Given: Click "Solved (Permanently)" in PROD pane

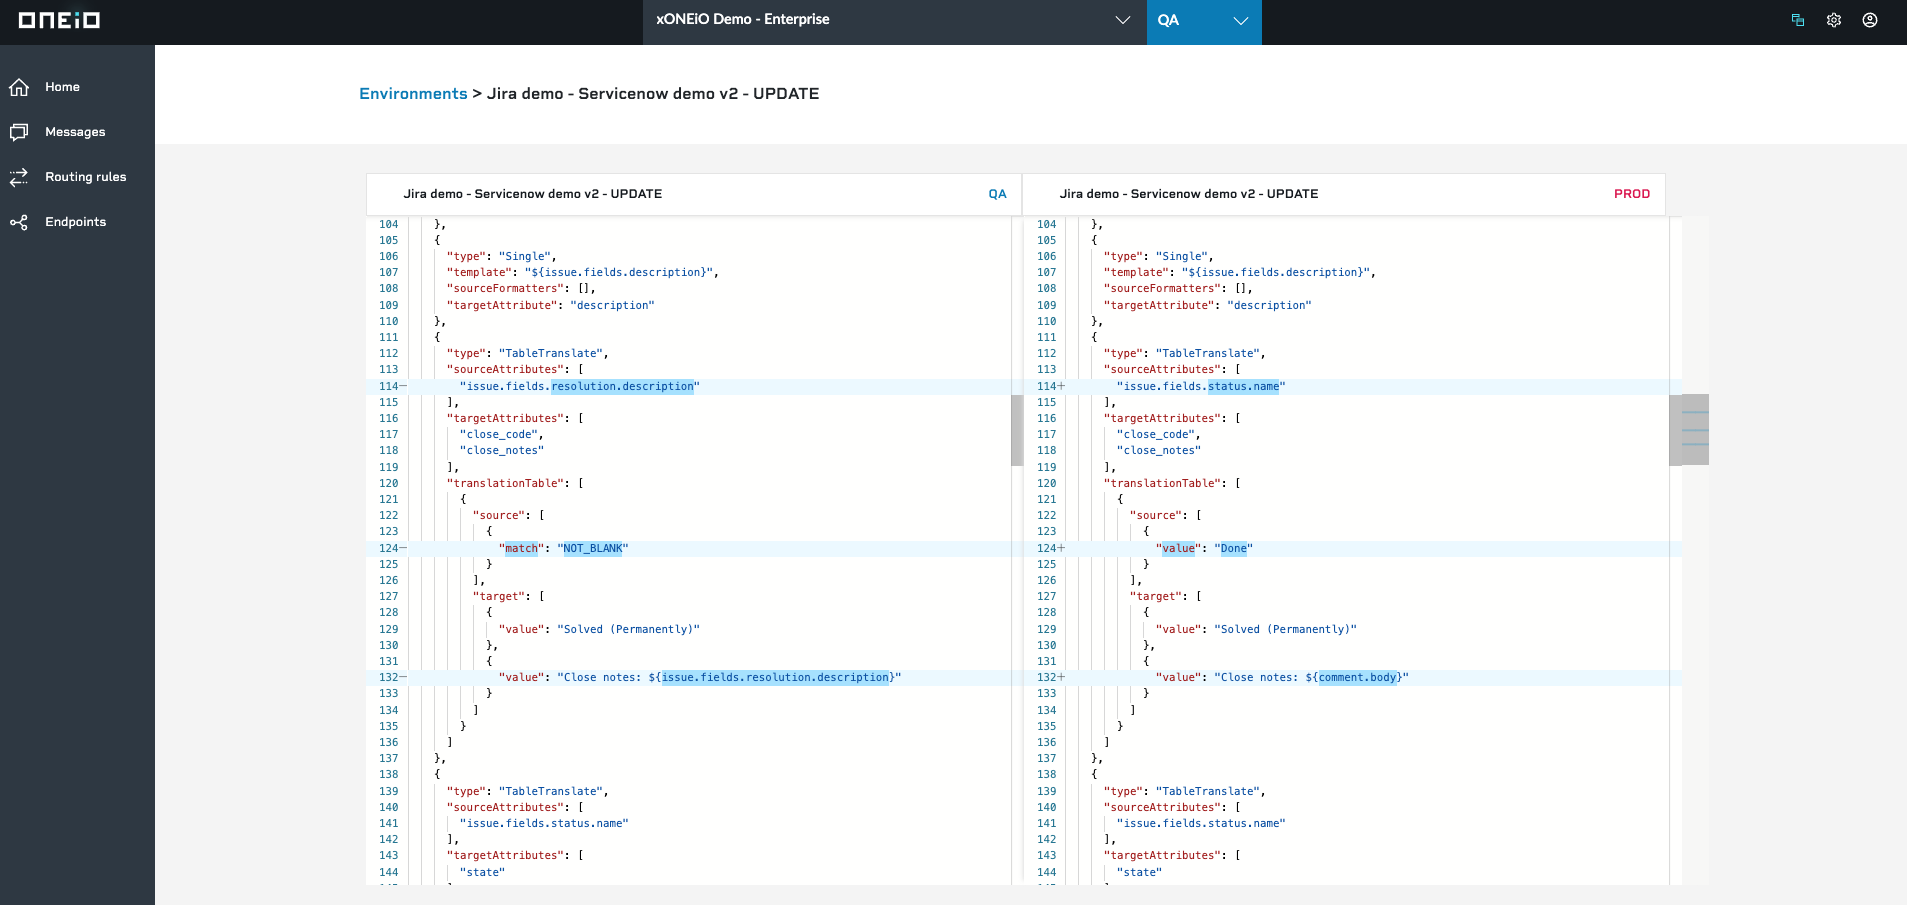Looking at the screenshot, I should coord(1286,629).
